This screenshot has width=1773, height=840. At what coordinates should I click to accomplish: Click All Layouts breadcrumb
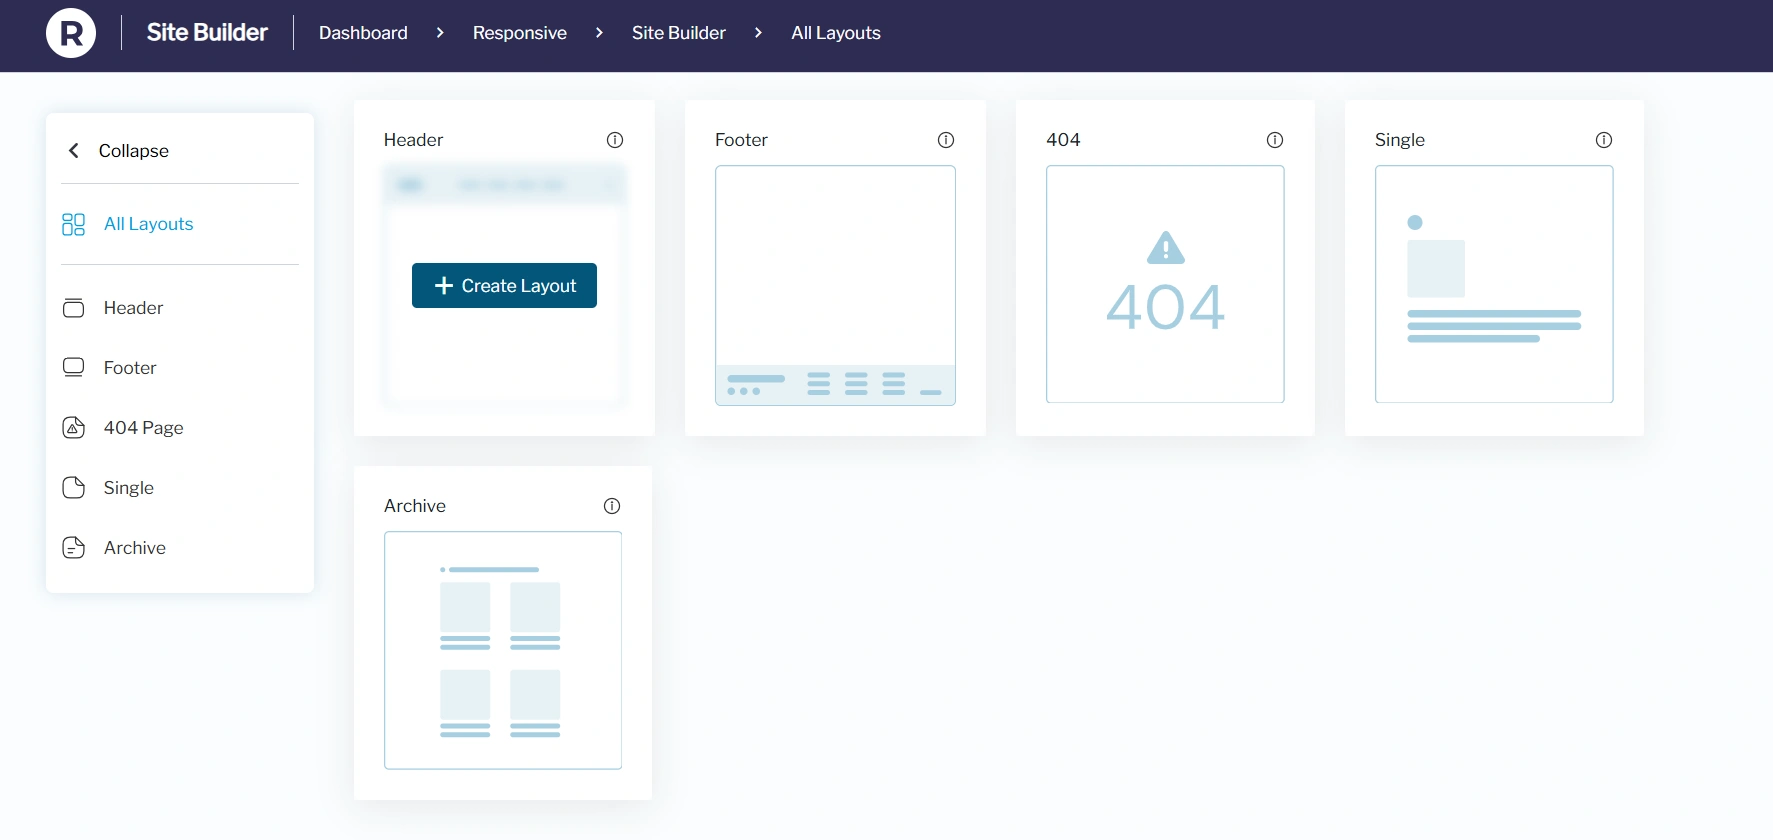click(x=836, y=33)
